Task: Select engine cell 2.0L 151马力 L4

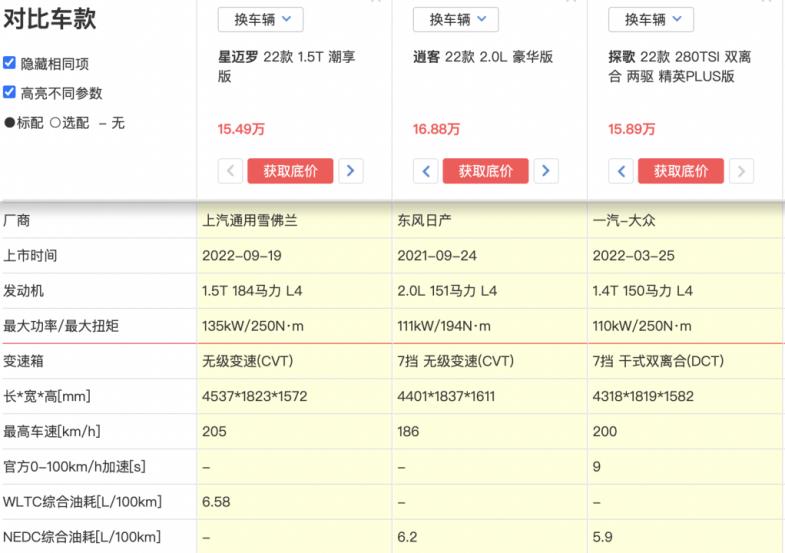Action: pos(447,291)
